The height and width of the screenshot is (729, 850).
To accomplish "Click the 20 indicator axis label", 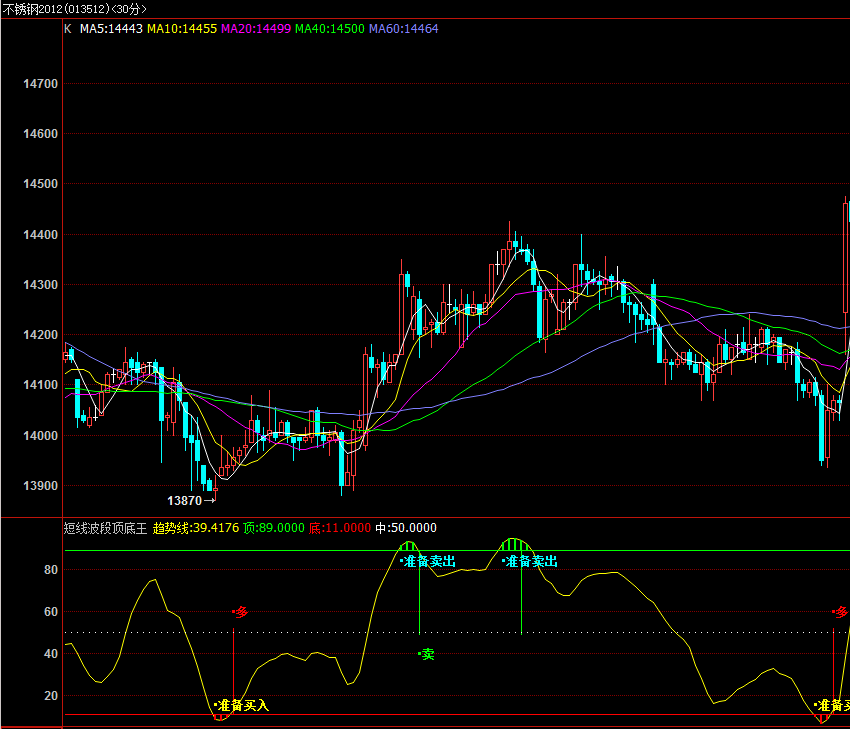I will pyautogui.click(x=51, y=695).
